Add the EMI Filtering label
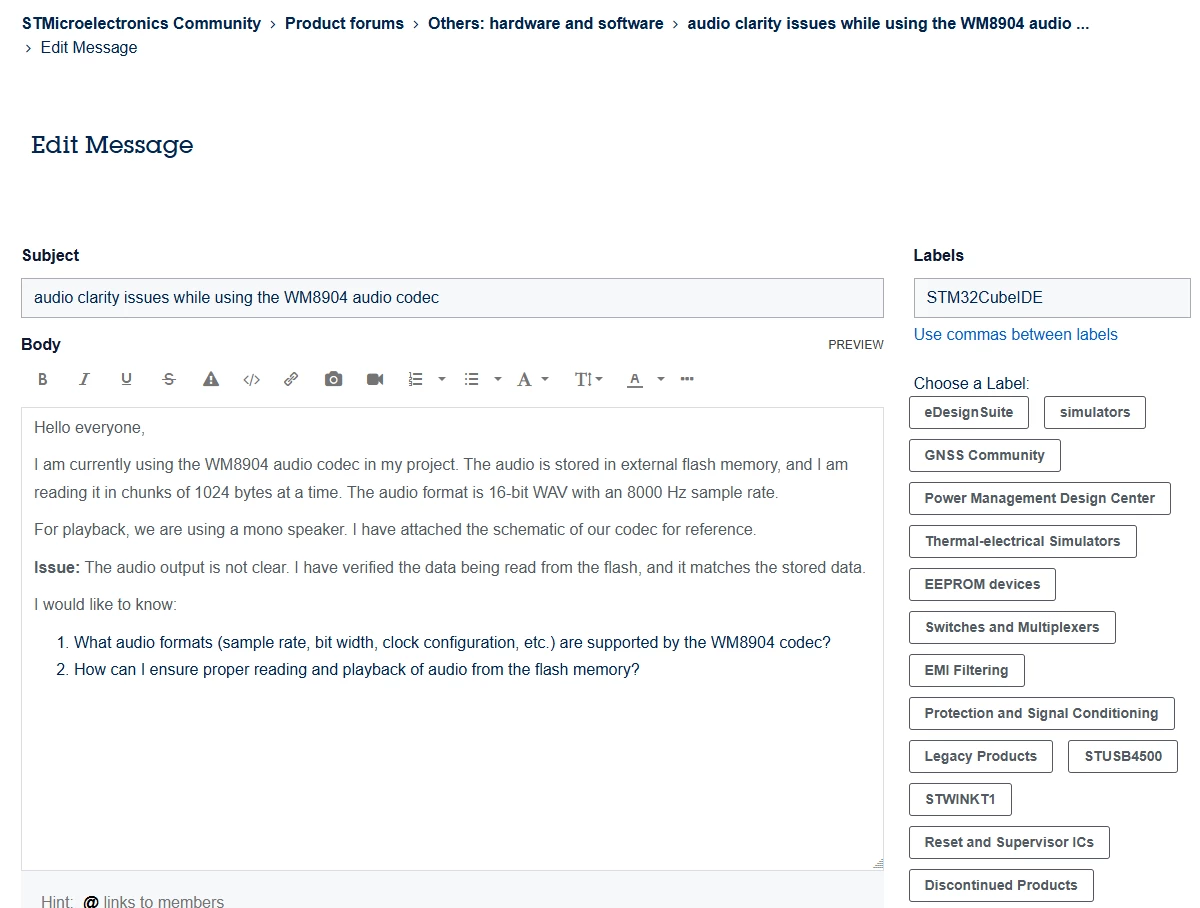1200x908 pixels. (967, 670)
